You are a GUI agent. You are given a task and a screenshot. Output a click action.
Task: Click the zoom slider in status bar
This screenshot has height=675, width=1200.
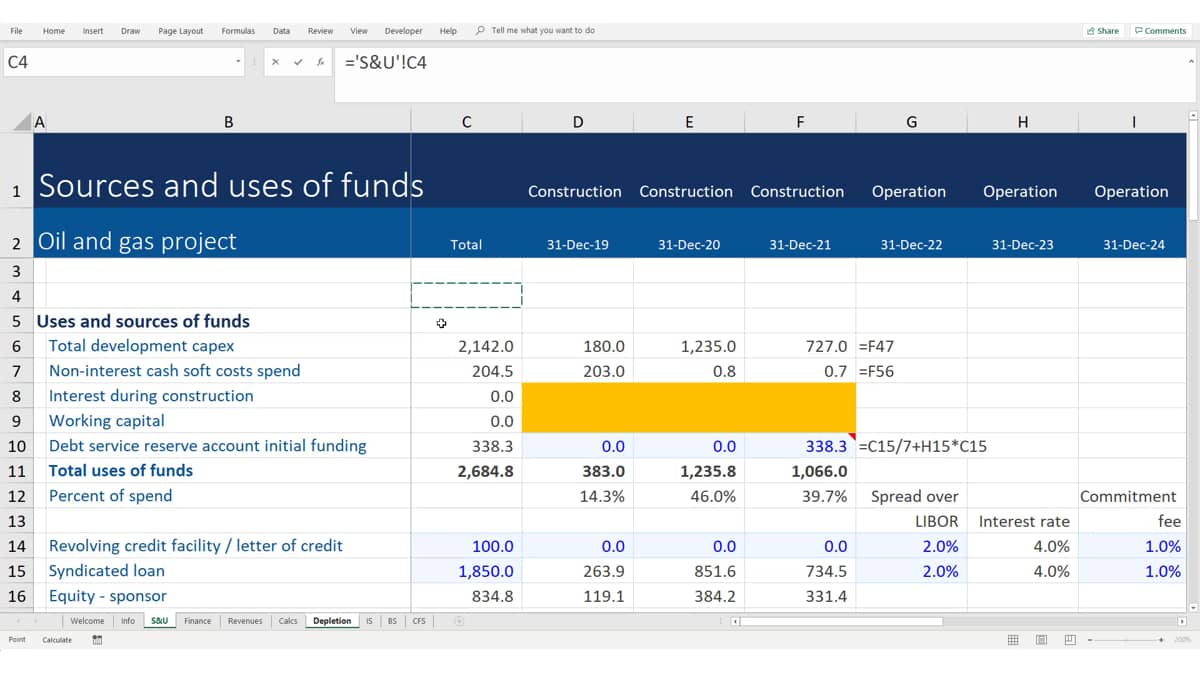point(1125,640)
